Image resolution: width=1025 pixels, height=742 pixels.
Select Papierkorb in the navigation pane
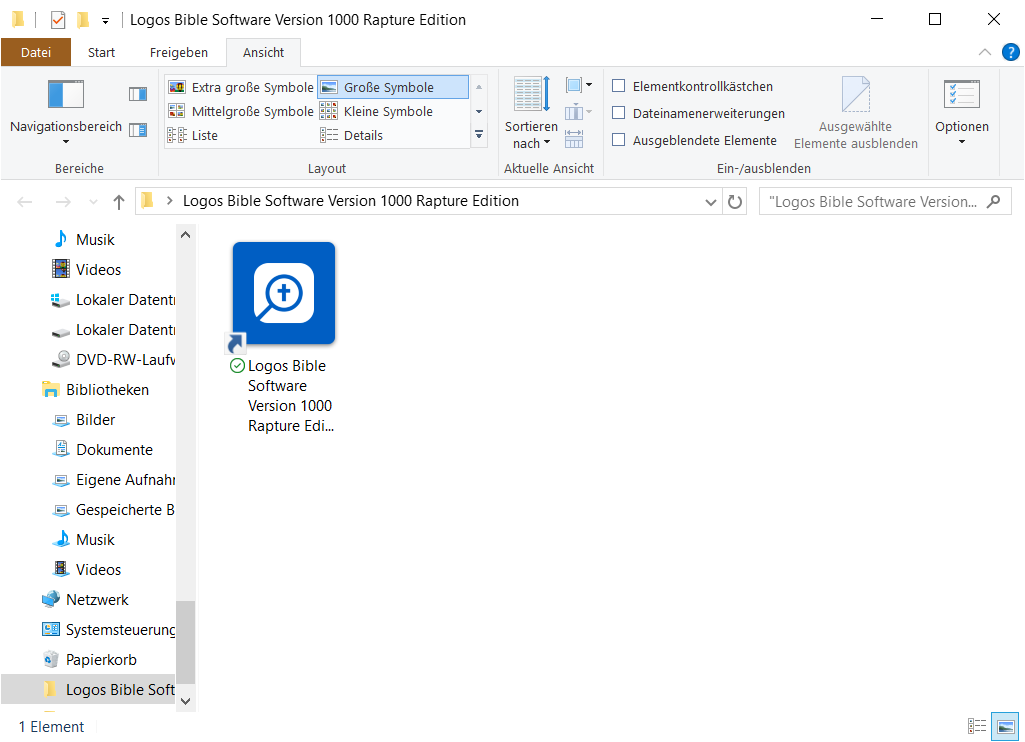(101, 660)
